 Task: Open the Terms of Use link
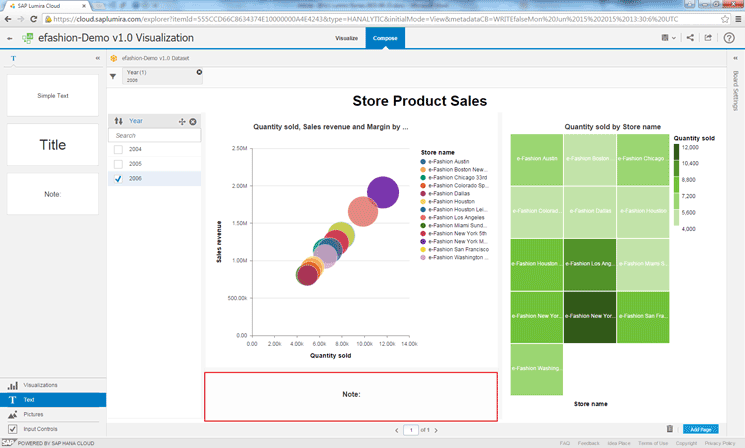click(653, 443)
